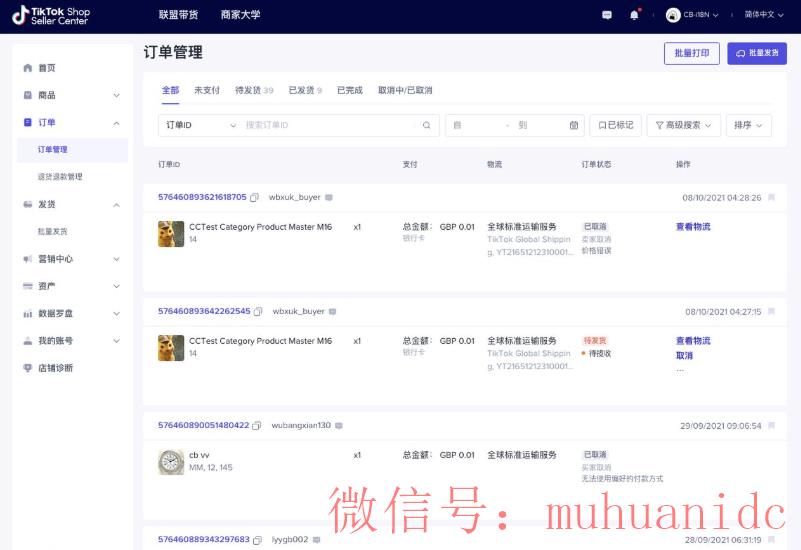Viewport: 801px width, 550px height.
Task: Open chat with the wbxuk_buyer 04:27:15 order
Action: click(333, 311)
